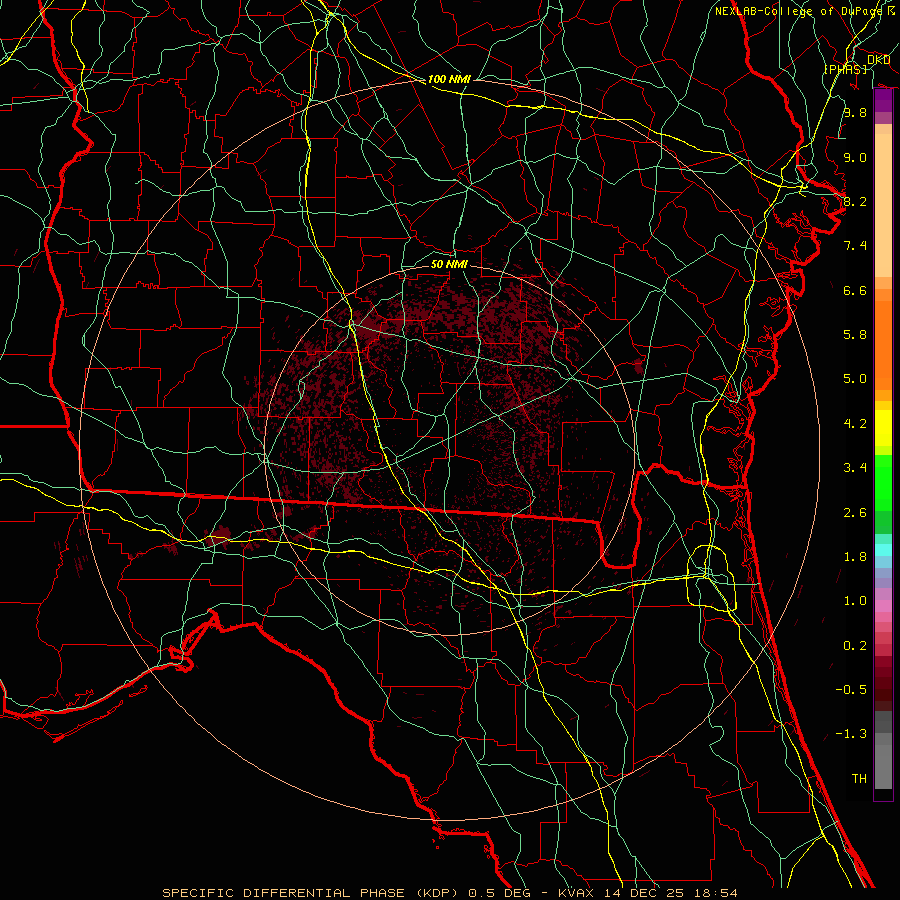Click the 4.2 value on the scale

855,424
